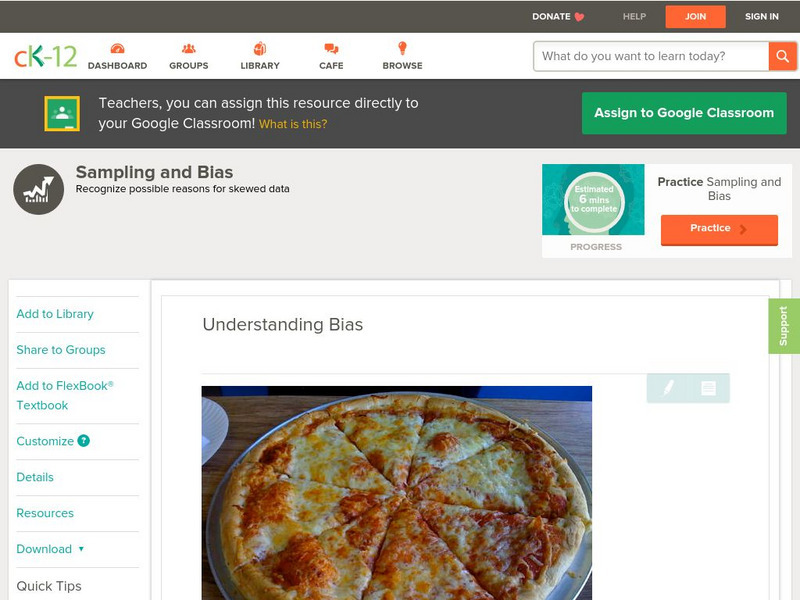Viewport: 800px width, 600px height.
Task: Click the orange search magnifier button
Action: [x=782, y=56]
